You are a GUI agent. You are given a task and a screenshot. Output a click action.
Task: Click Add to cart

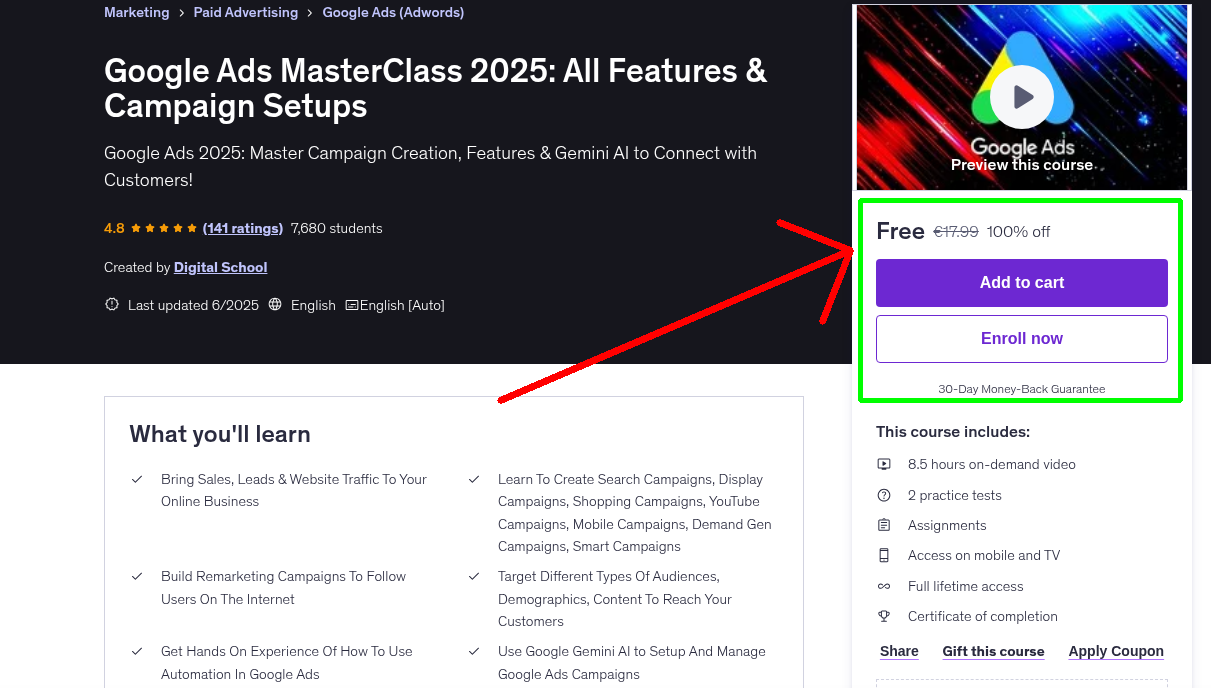click(1021, 283)
